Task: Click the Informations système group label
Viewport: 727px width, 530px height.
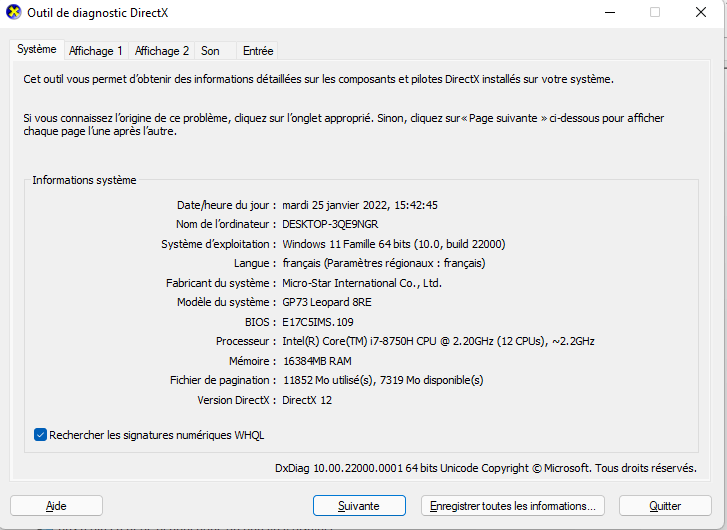Action: [84, 180]
